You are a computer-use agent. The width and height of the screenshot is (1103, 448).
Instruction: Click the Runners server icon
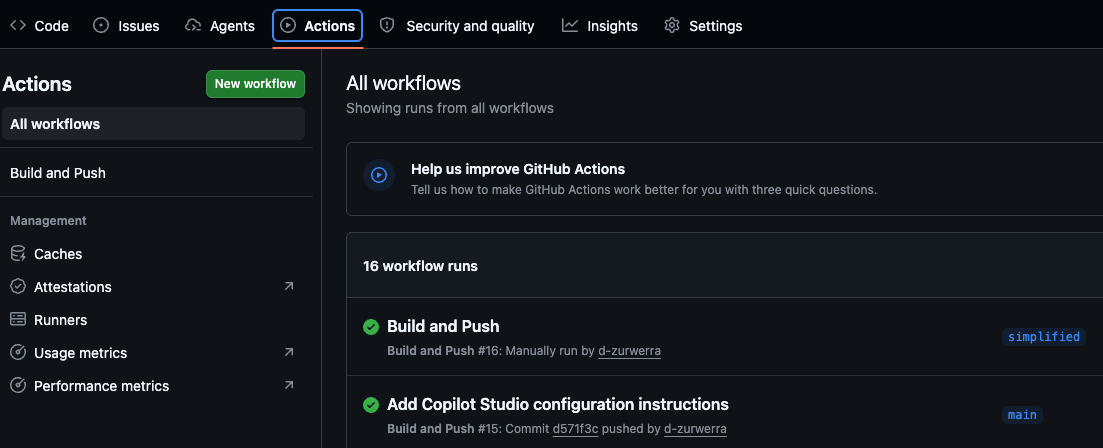coord(18,320)
